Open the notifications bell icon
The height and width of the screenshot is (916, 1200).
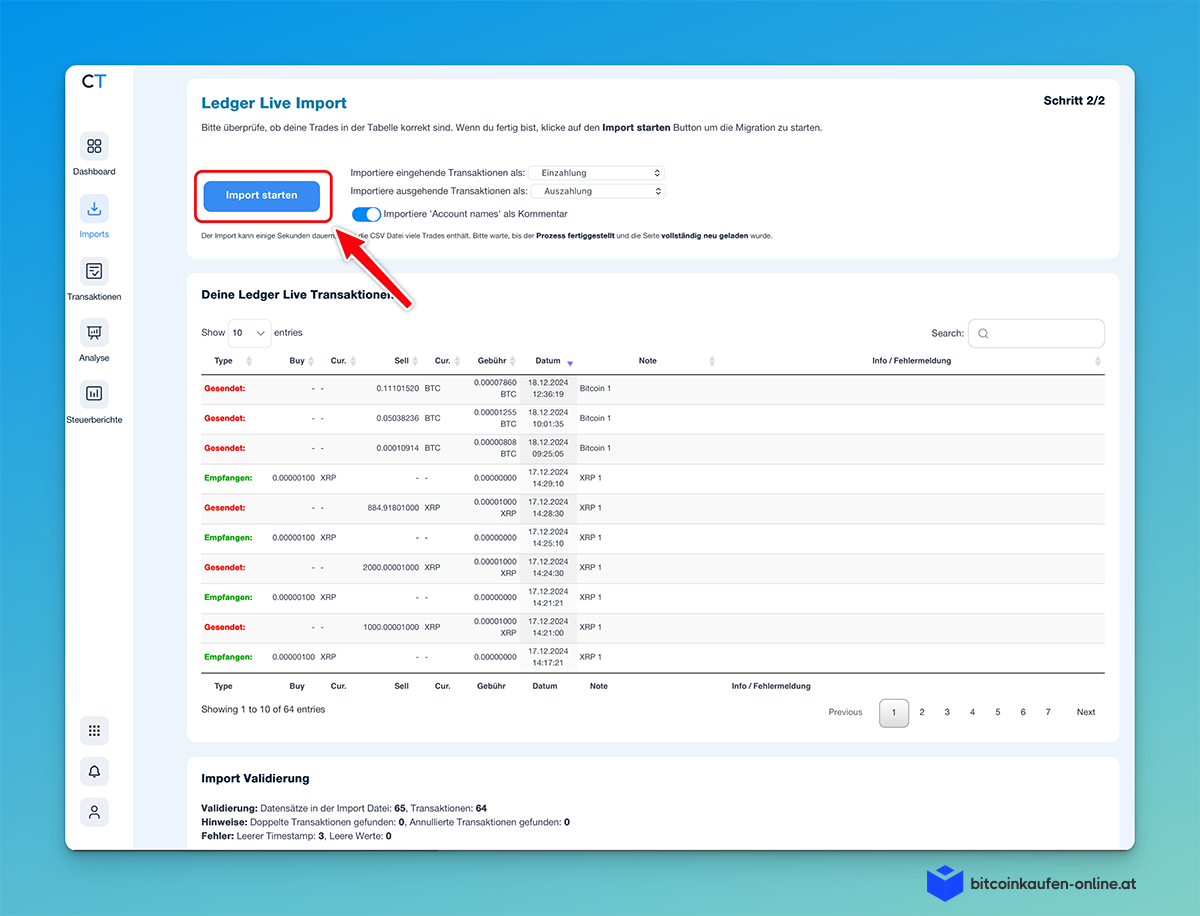[94, 771]
